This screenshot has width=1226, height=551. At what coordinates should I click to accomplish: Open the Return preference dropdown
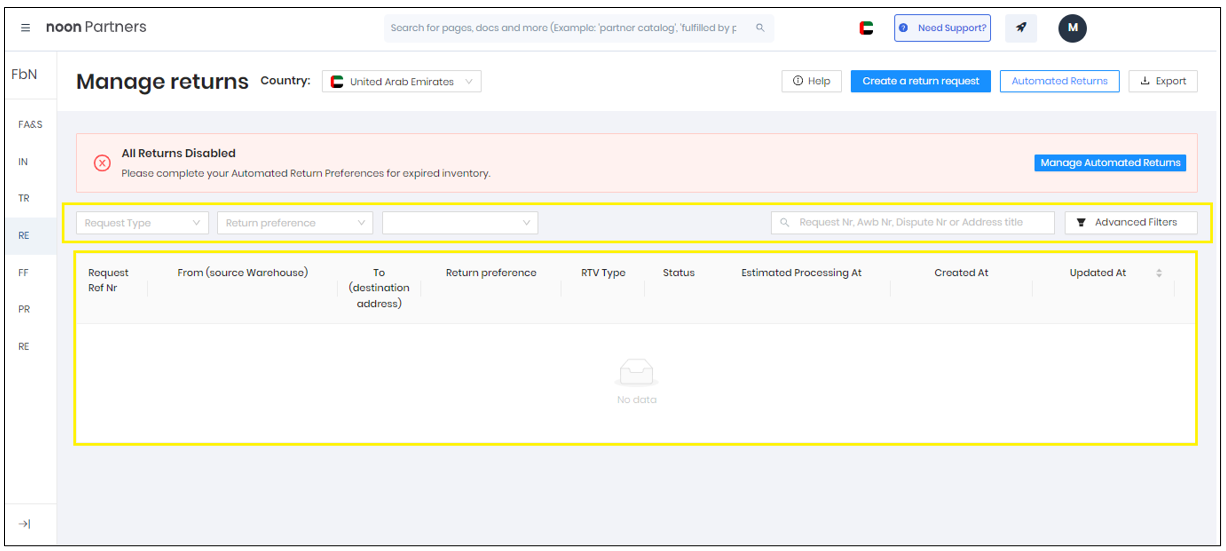pos(295,223)
